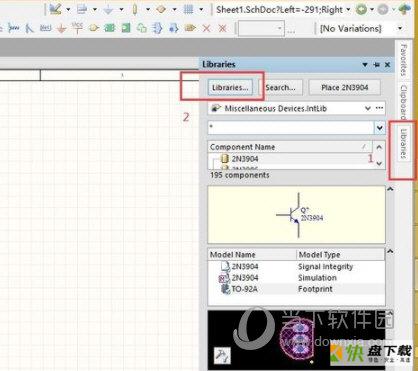The image size is (418, 371).
Task: Click the Home page icon
Action: pyautogui.click(x=404, y=9)
